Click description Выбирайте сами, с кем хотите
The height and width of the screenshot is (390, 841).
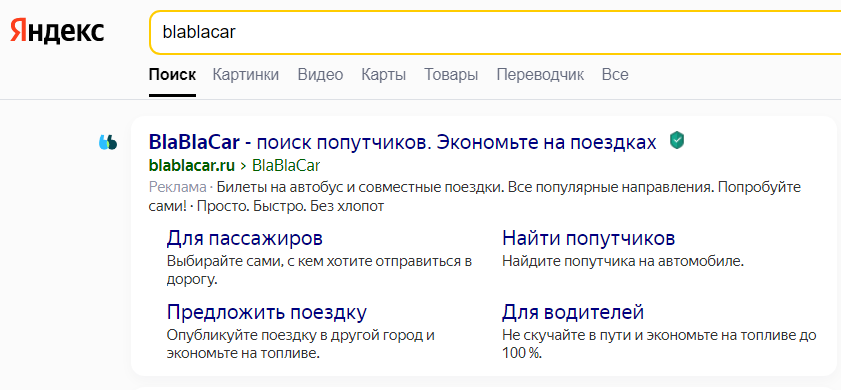(x=319, y=270)
